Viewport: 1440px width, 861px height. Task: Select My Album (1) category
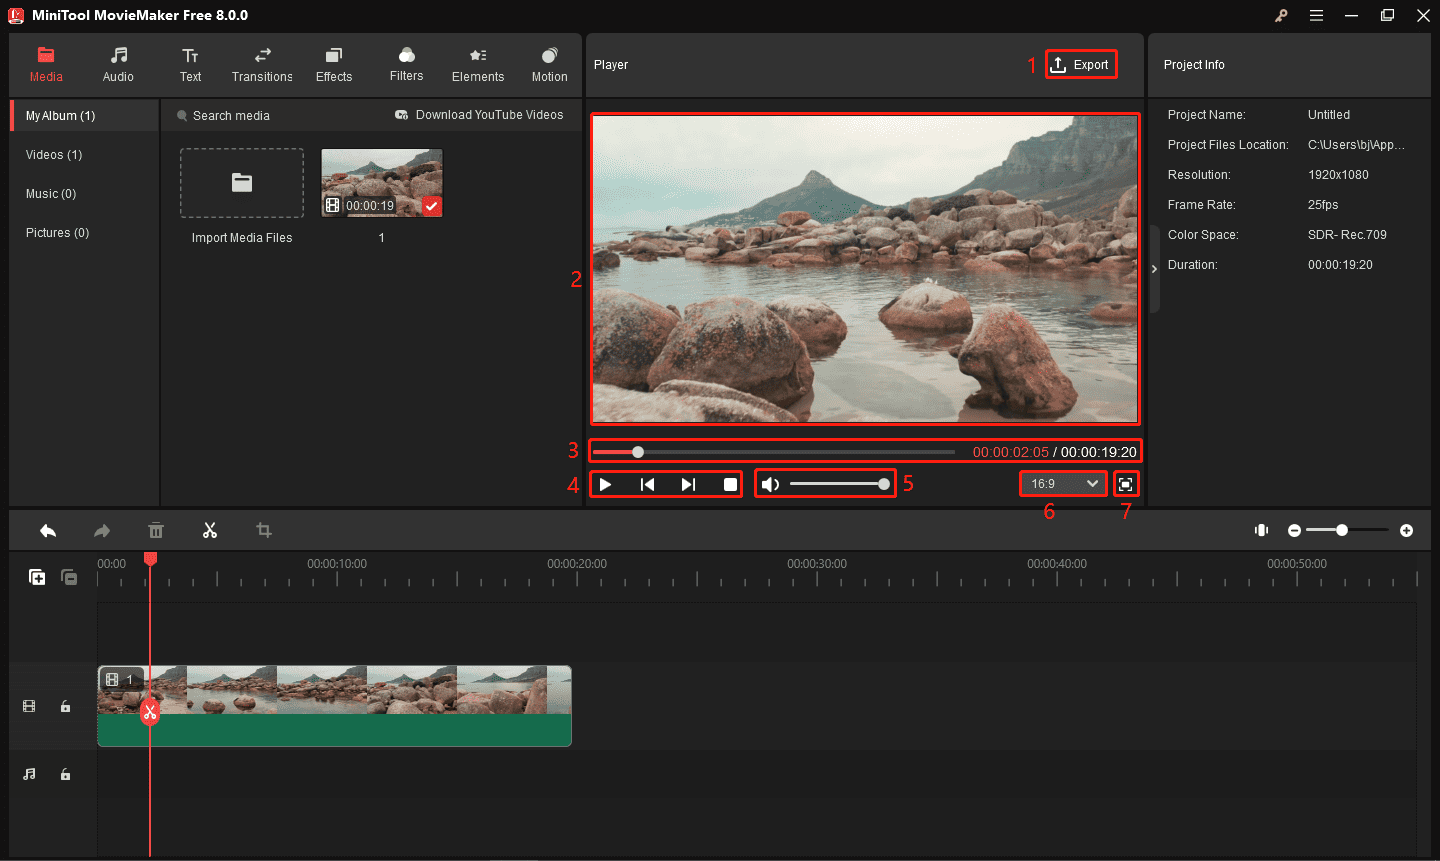pyautogui.click(x=85, y=116)
